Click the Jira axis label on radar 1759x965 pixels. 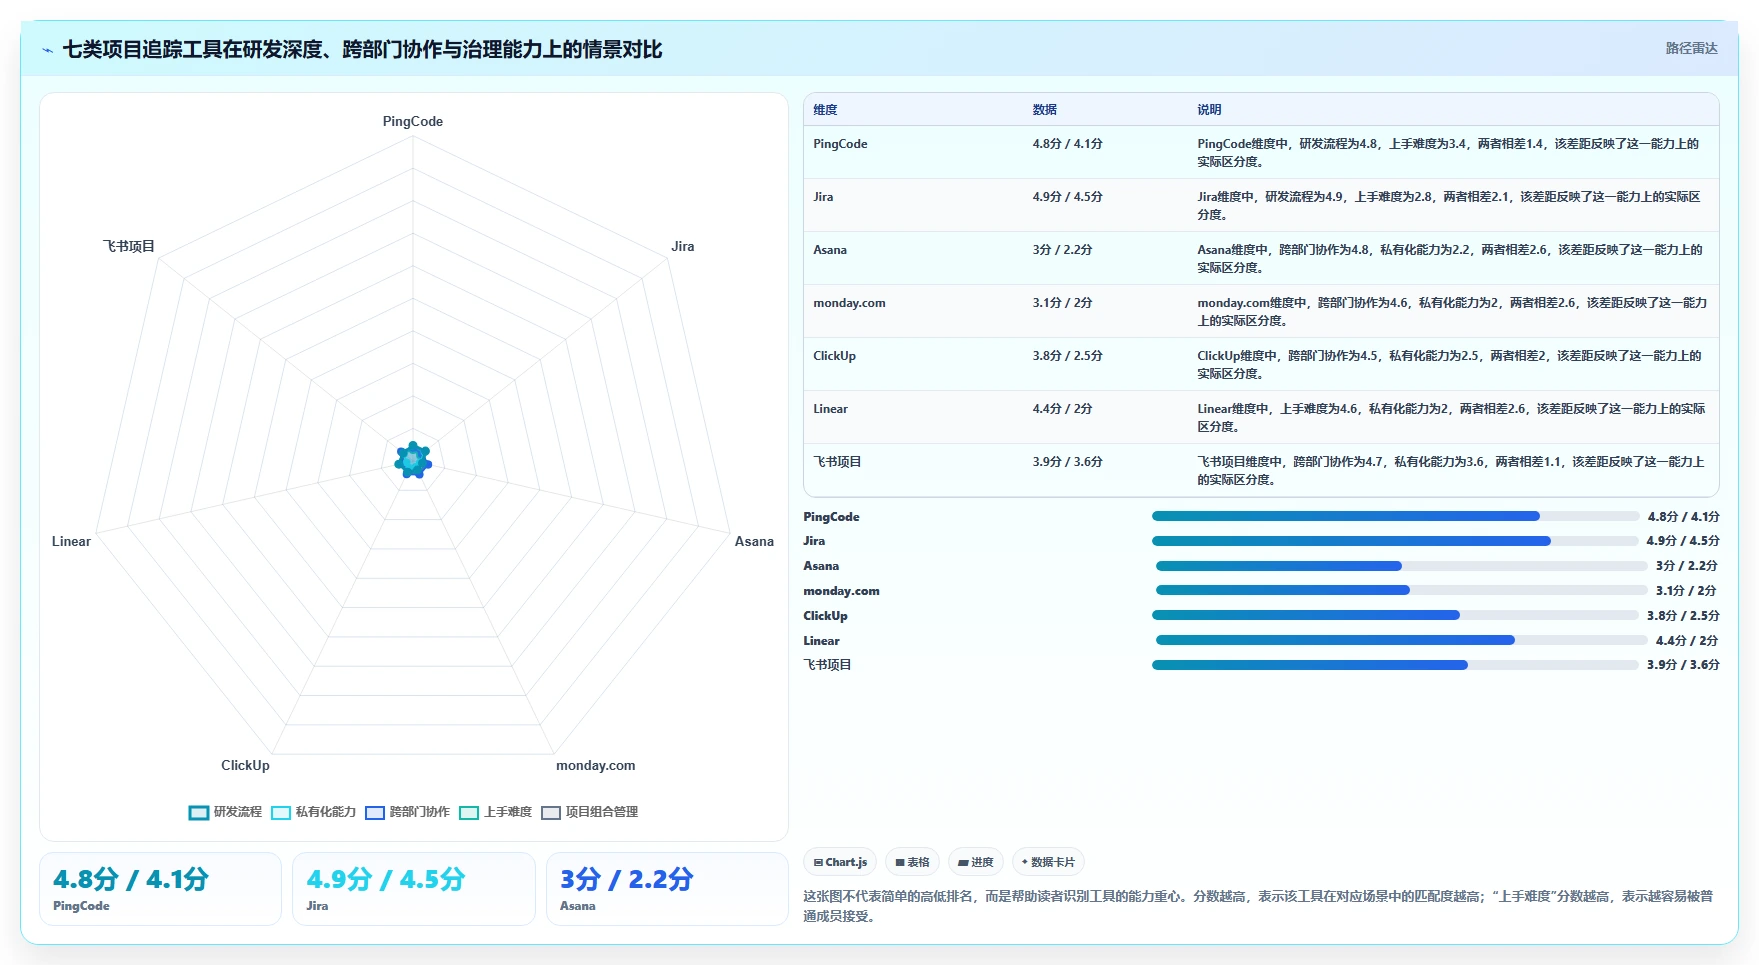(682, 246)
